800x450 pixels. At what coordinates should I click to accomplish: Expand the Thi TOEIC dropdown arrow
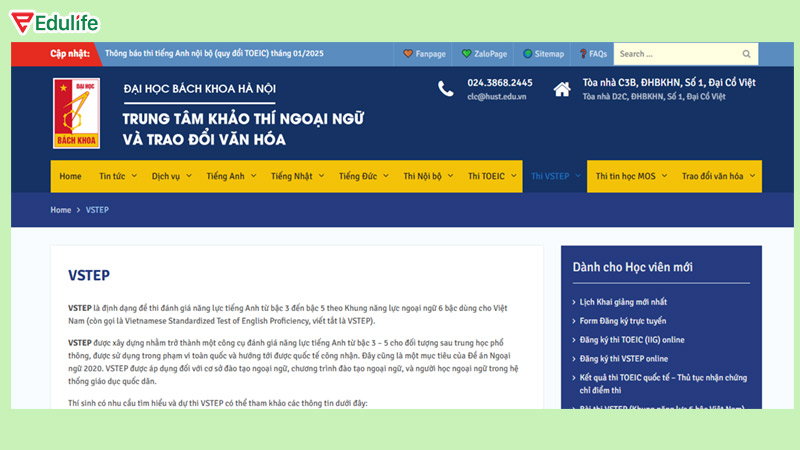tap(514, 176)
